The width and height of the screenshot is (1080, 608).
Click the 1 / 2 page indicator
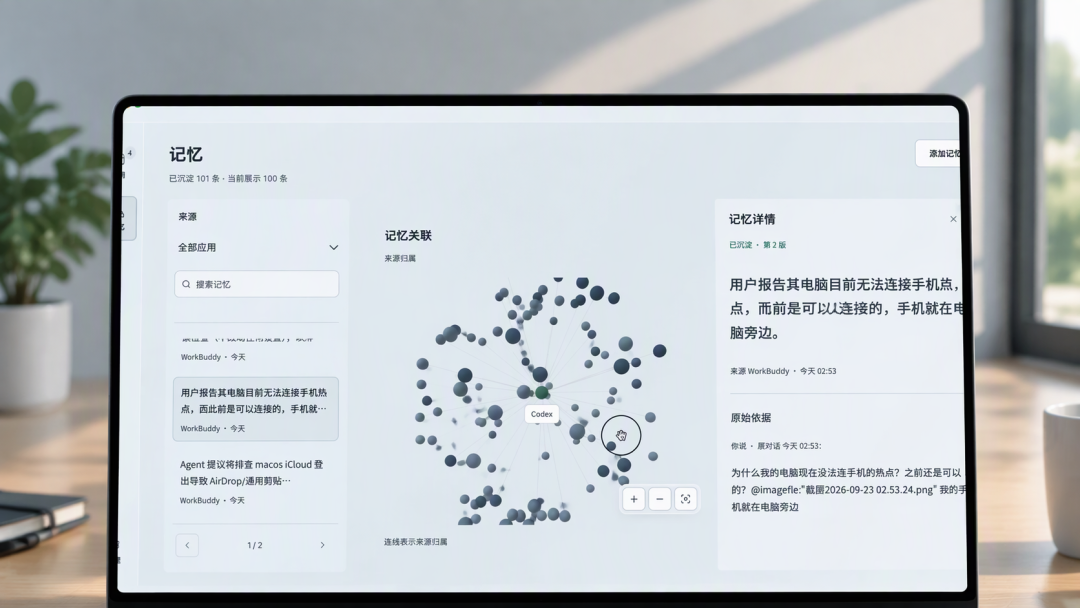[x=255, y=545]
